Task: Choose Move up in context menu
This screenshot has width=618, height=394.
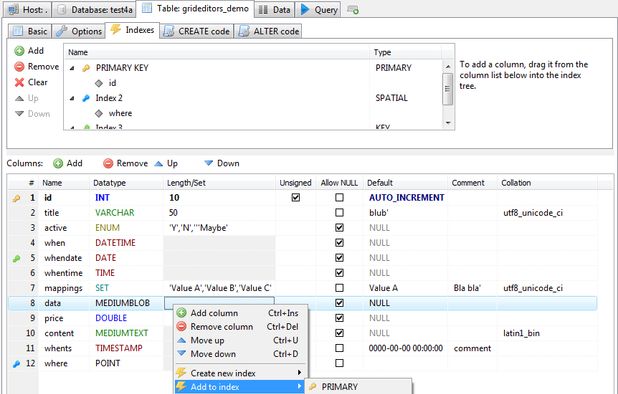Action: click(x=241, y=340)
